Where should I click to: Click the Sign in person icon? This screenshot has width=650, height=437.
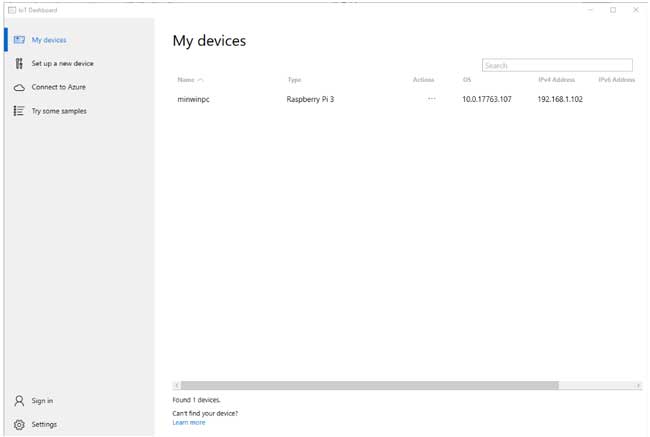click(19, 401)
